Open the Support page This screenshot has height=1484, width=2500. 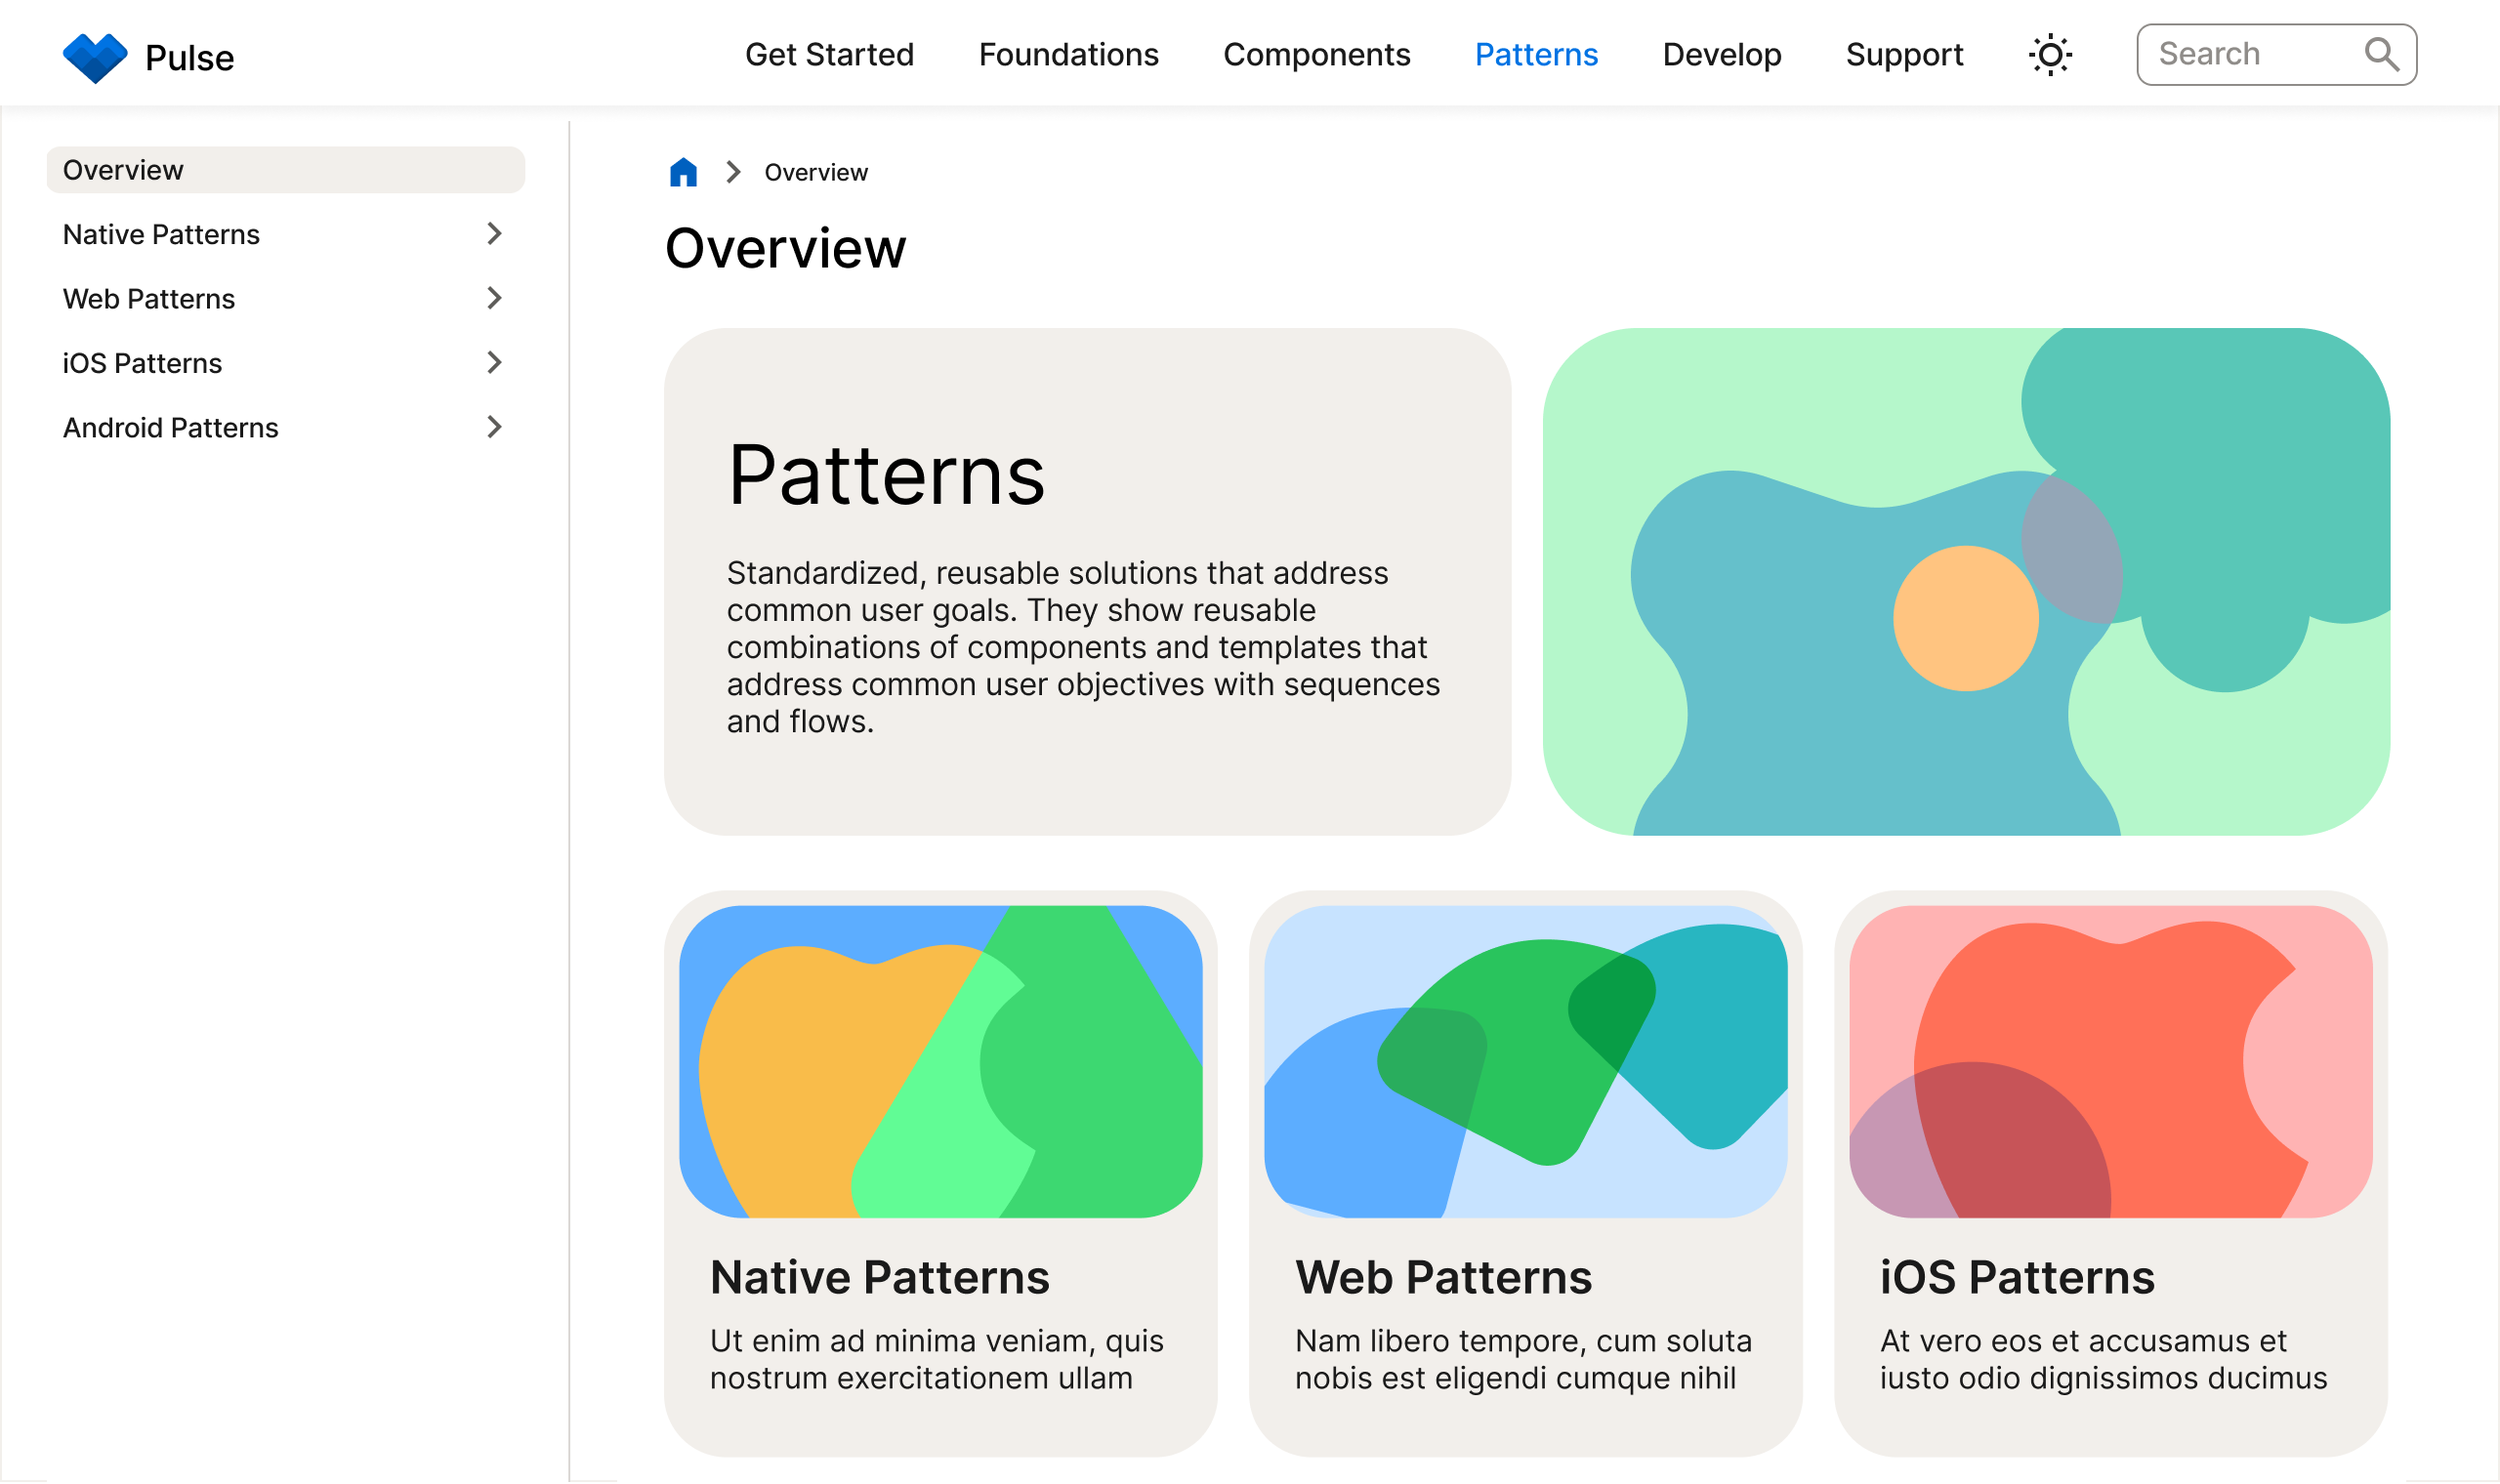pos(1904,55)
